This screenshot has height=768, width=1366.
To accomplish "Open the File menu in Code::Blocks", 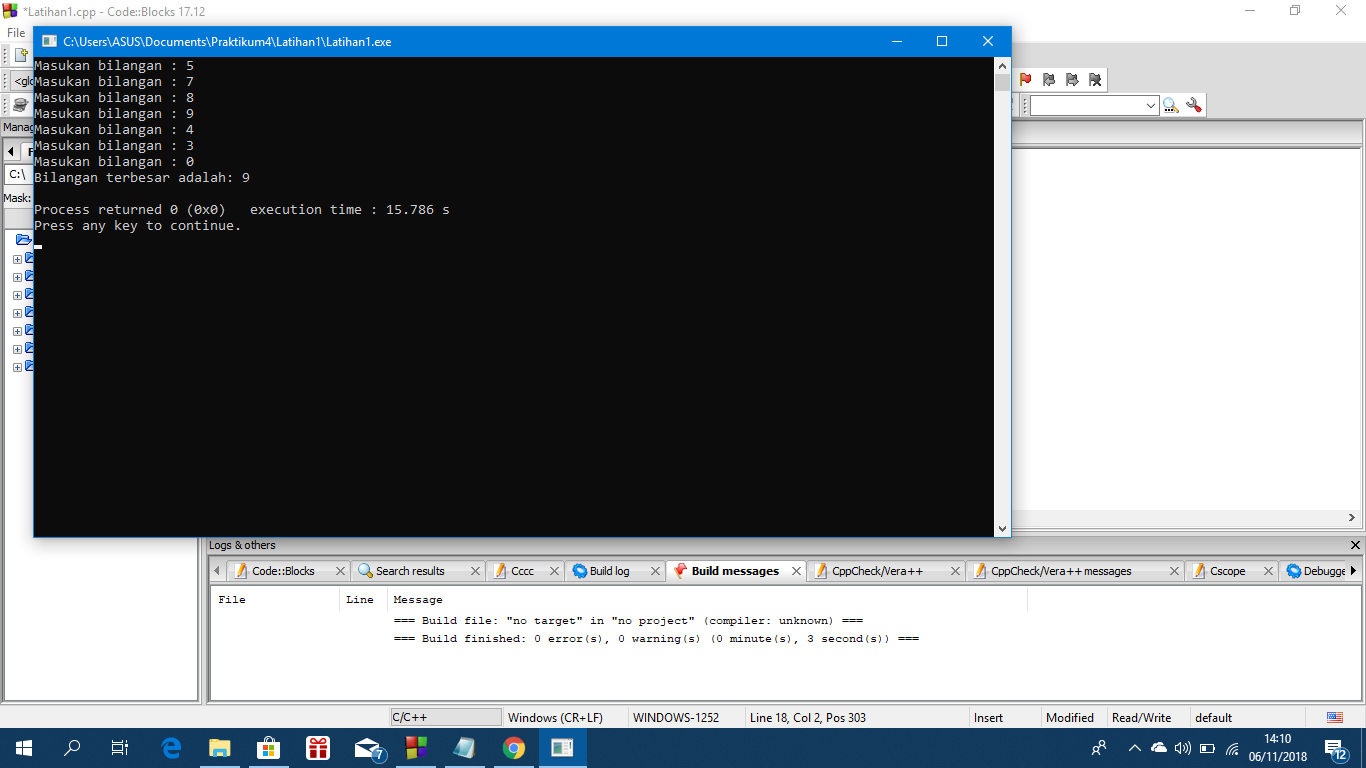I will pos(16,33).
